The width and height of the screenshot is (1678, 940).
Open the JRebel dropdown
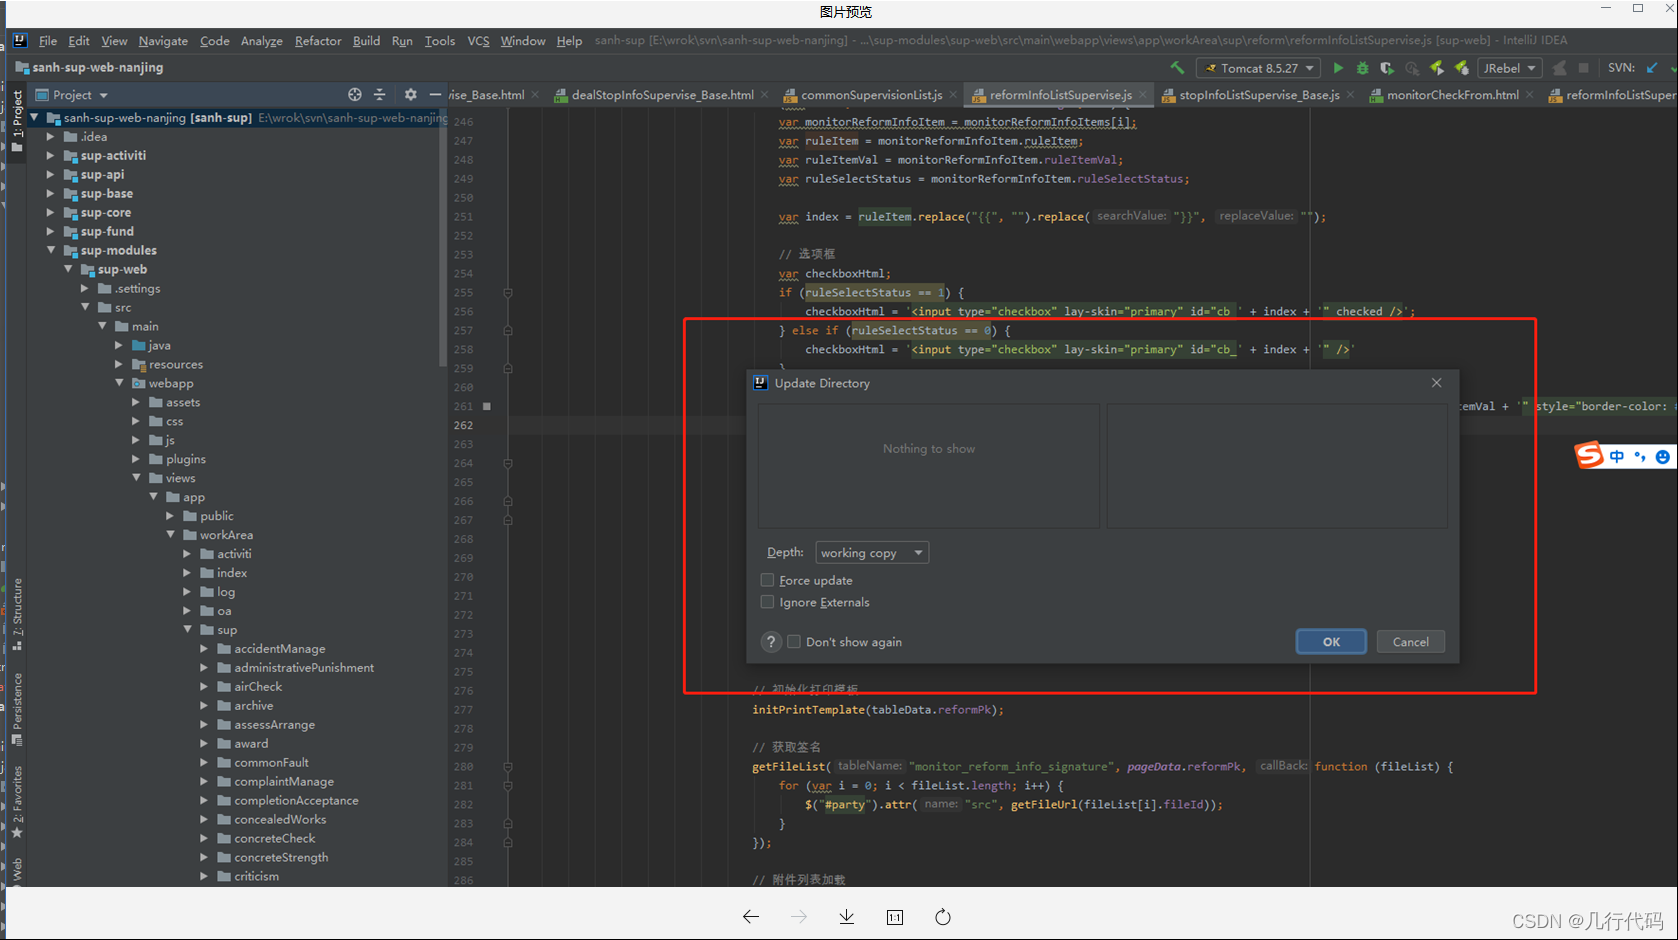[1509, 68]
